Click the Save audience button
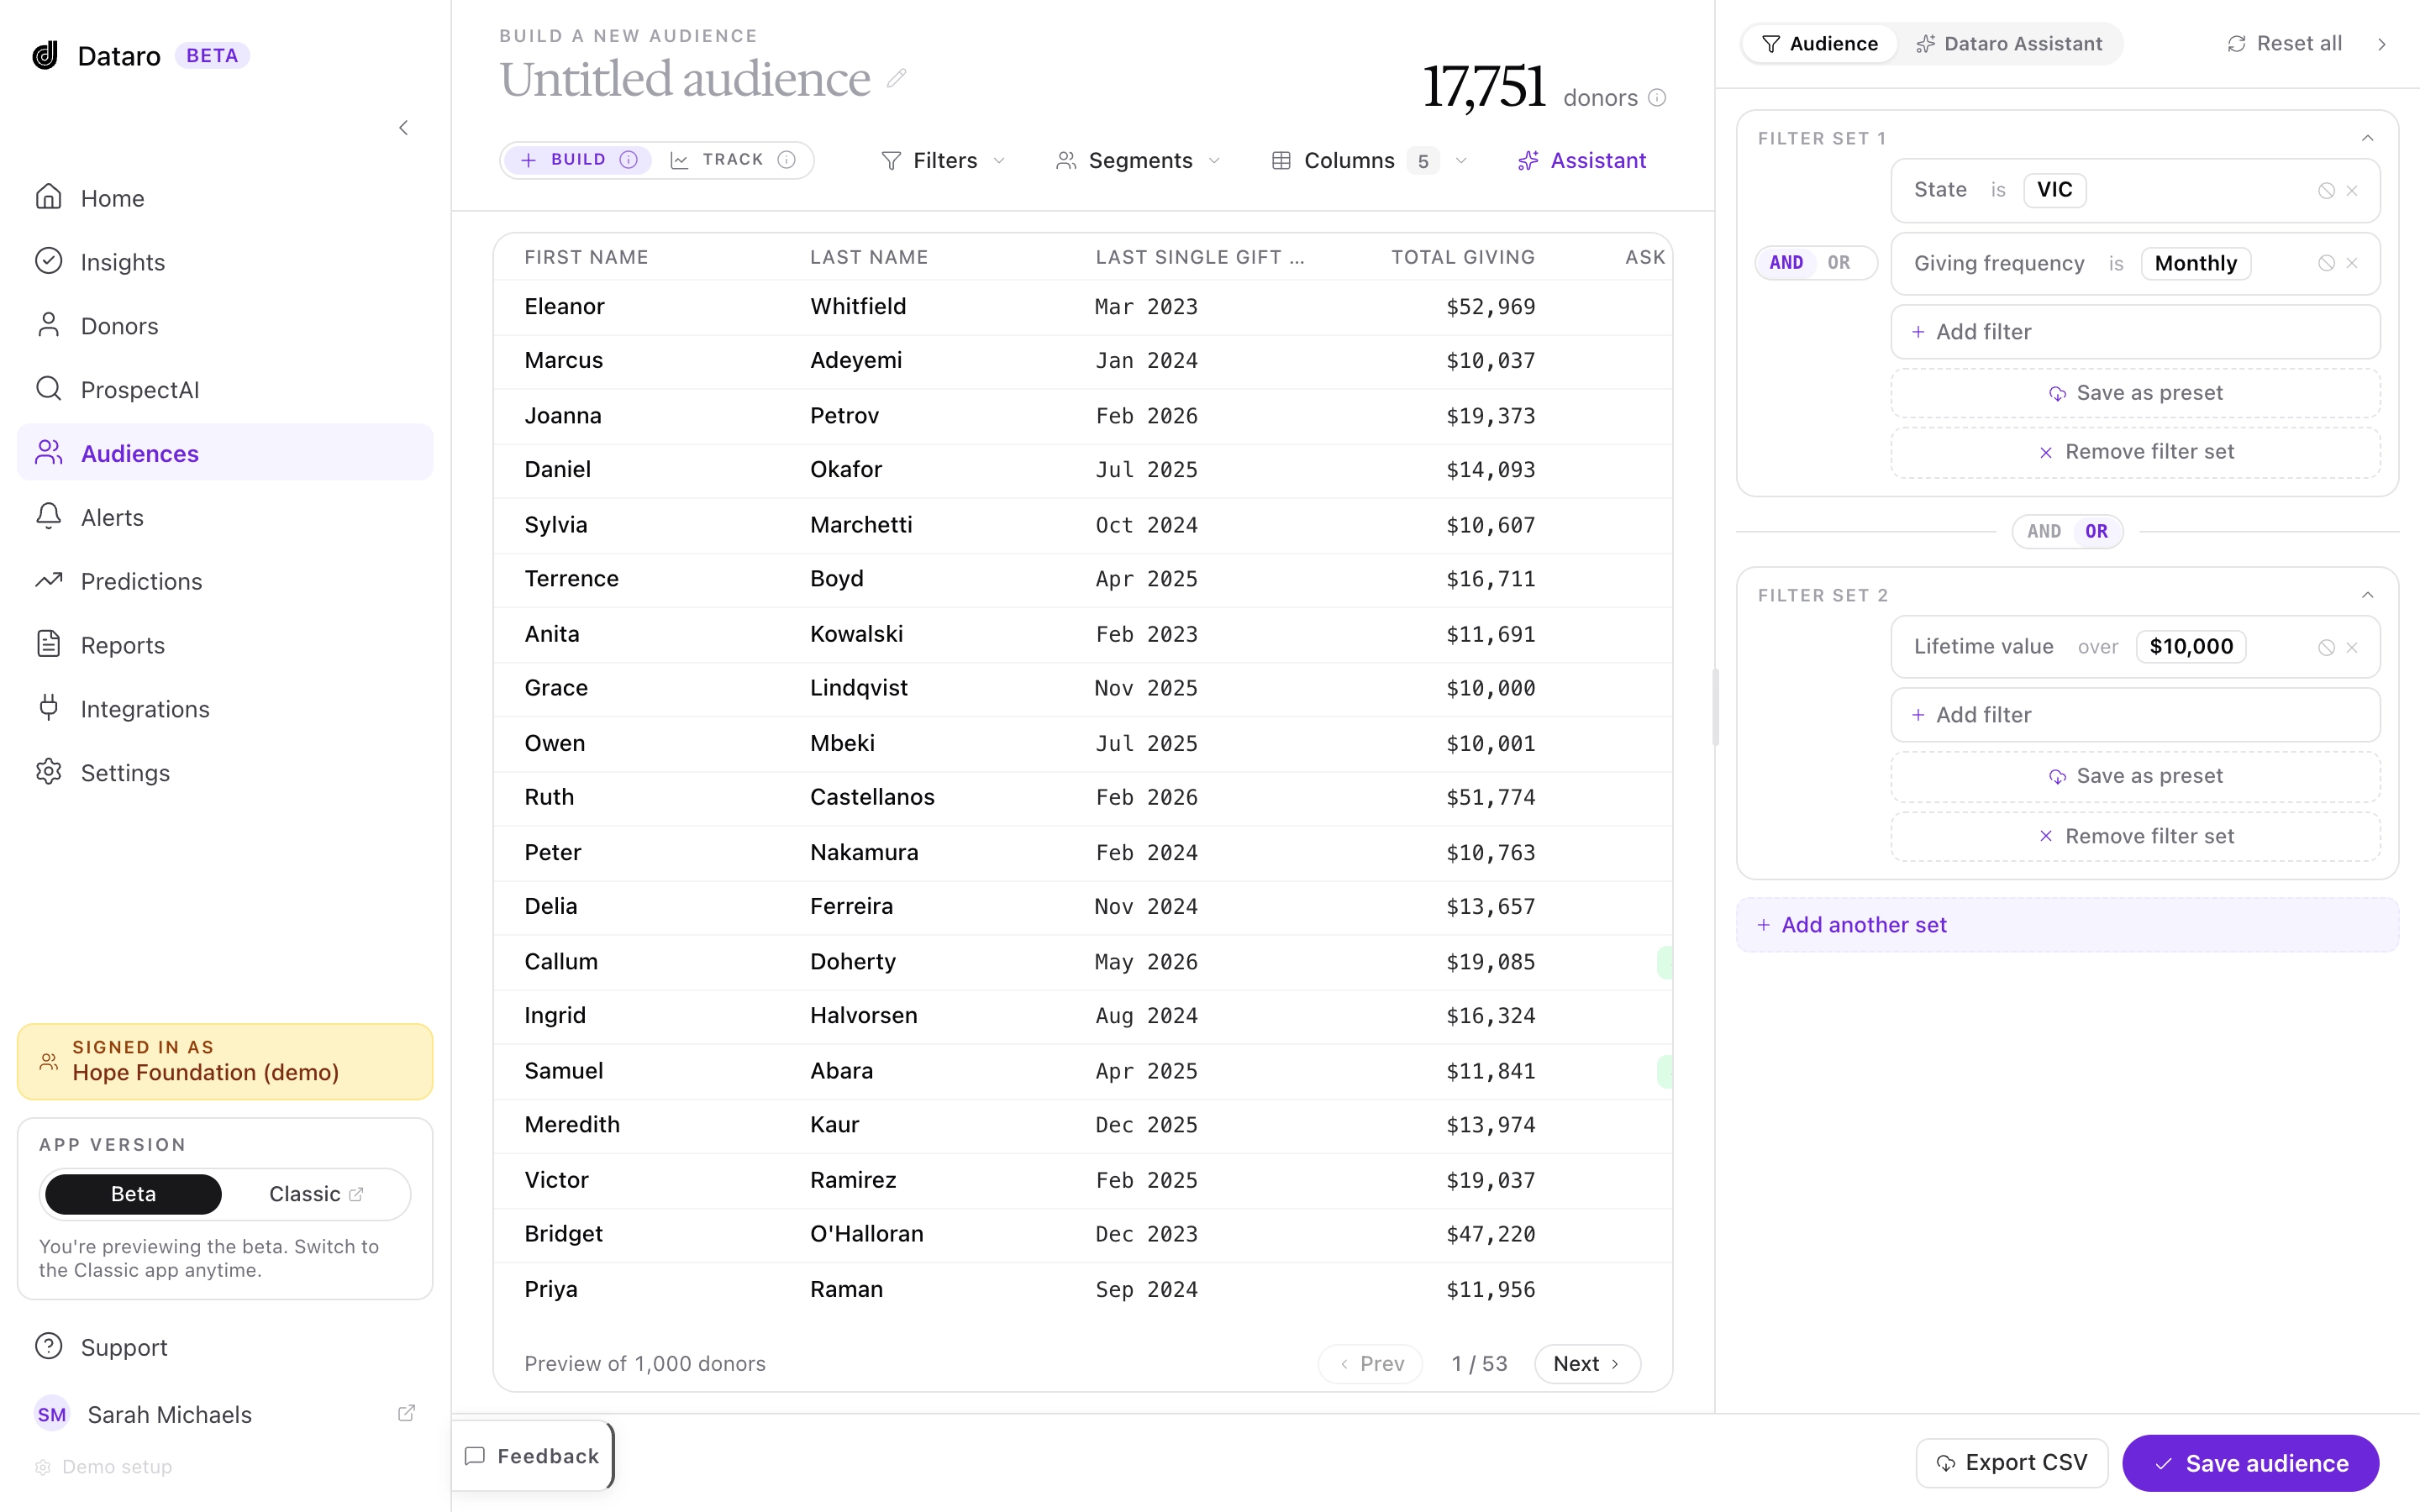Viewport: 2420px width, 1512px height. pyautogui.click(x=2250, y=1463)
